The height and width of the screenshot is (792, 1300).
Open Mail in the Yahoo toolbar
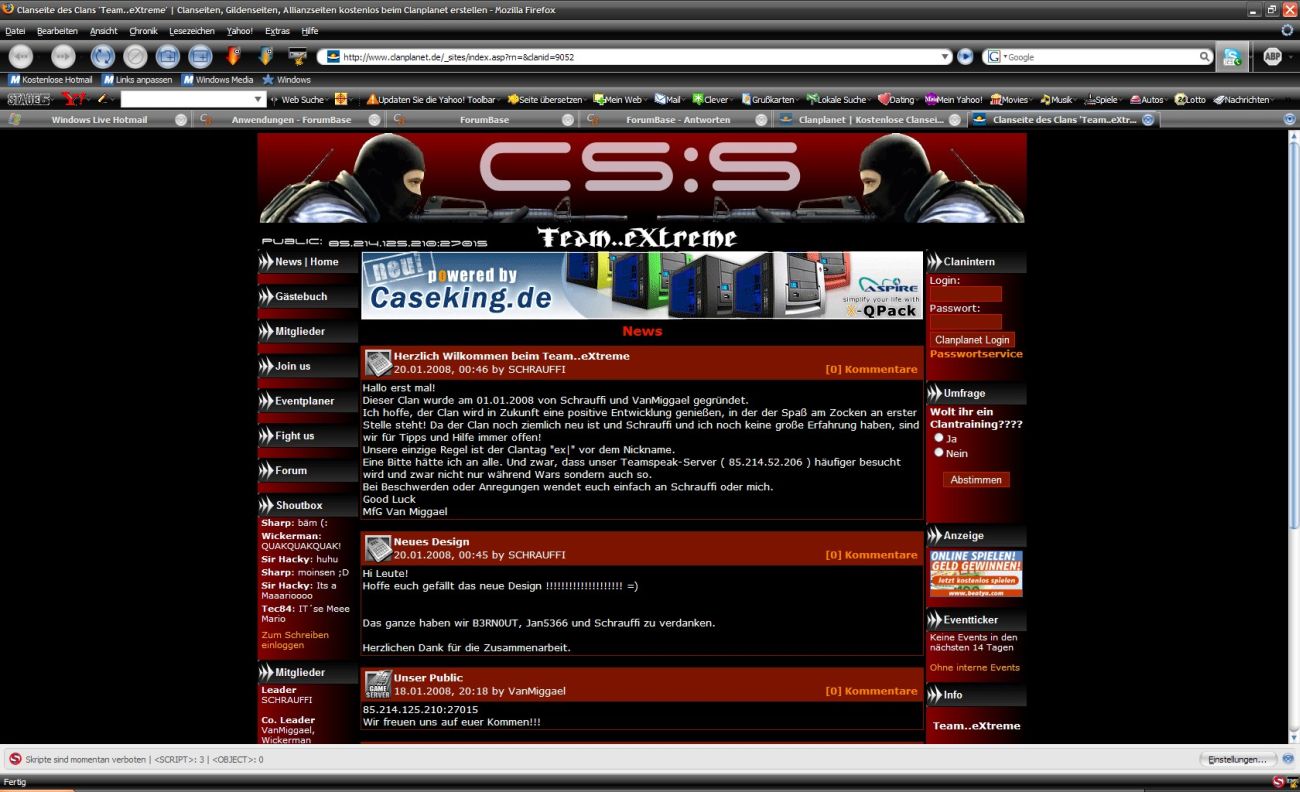click(667, 99)
